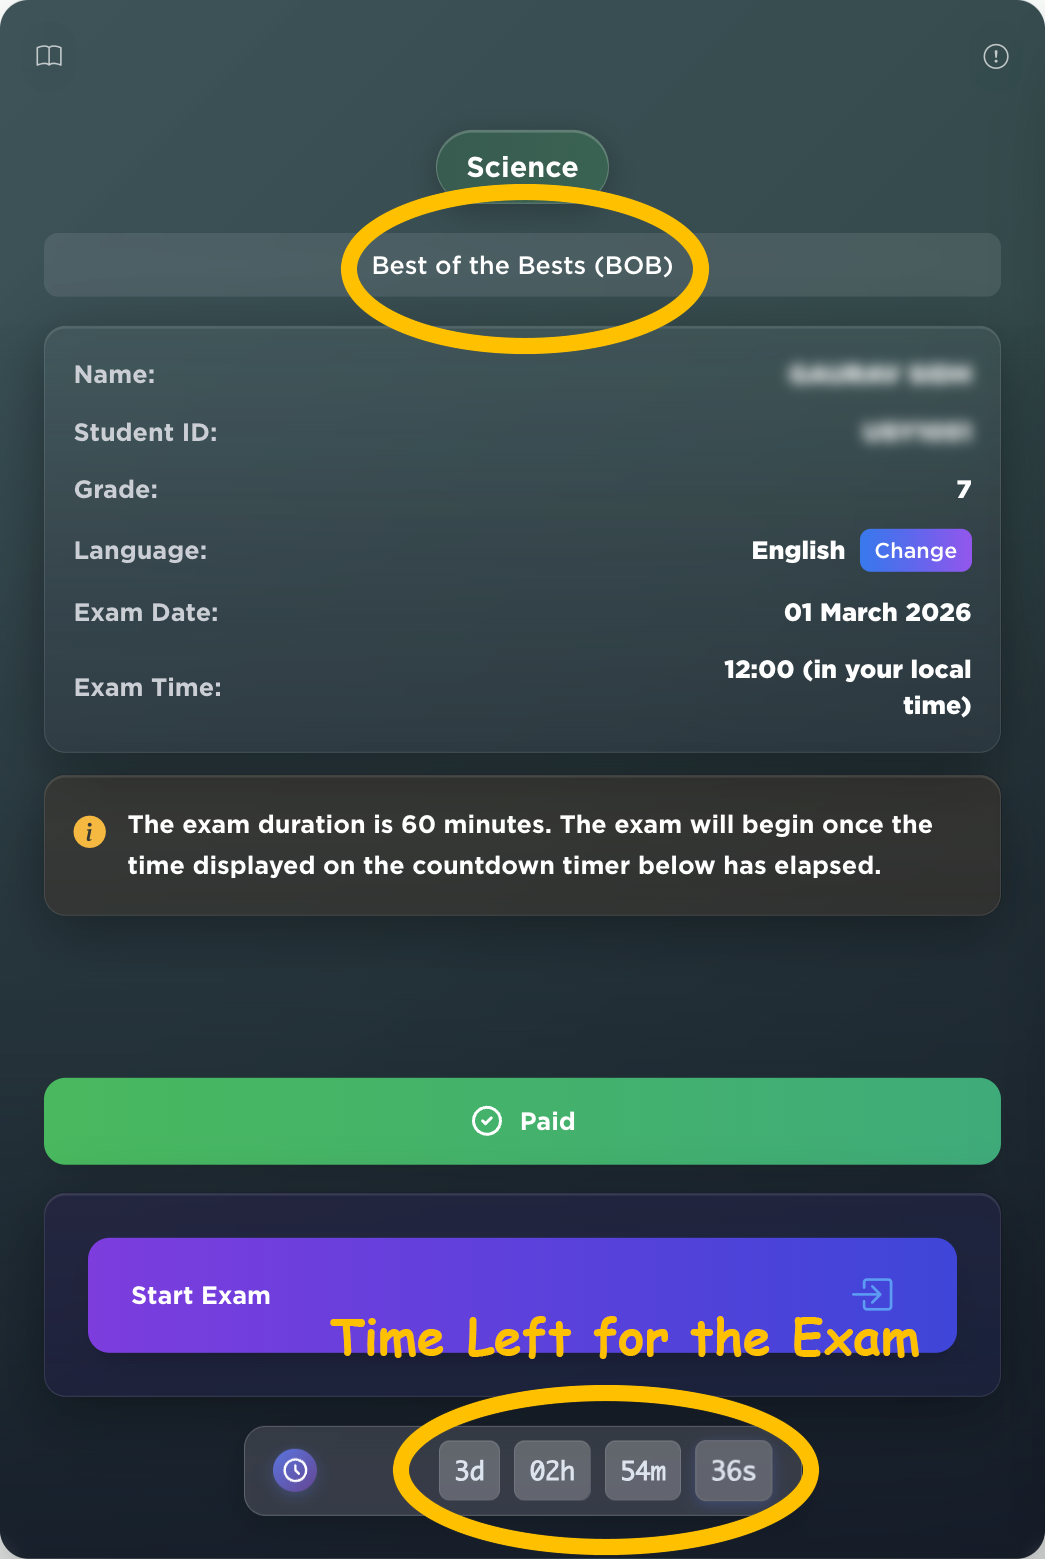Click the 02h hours countdown box

coord(552,1471)
